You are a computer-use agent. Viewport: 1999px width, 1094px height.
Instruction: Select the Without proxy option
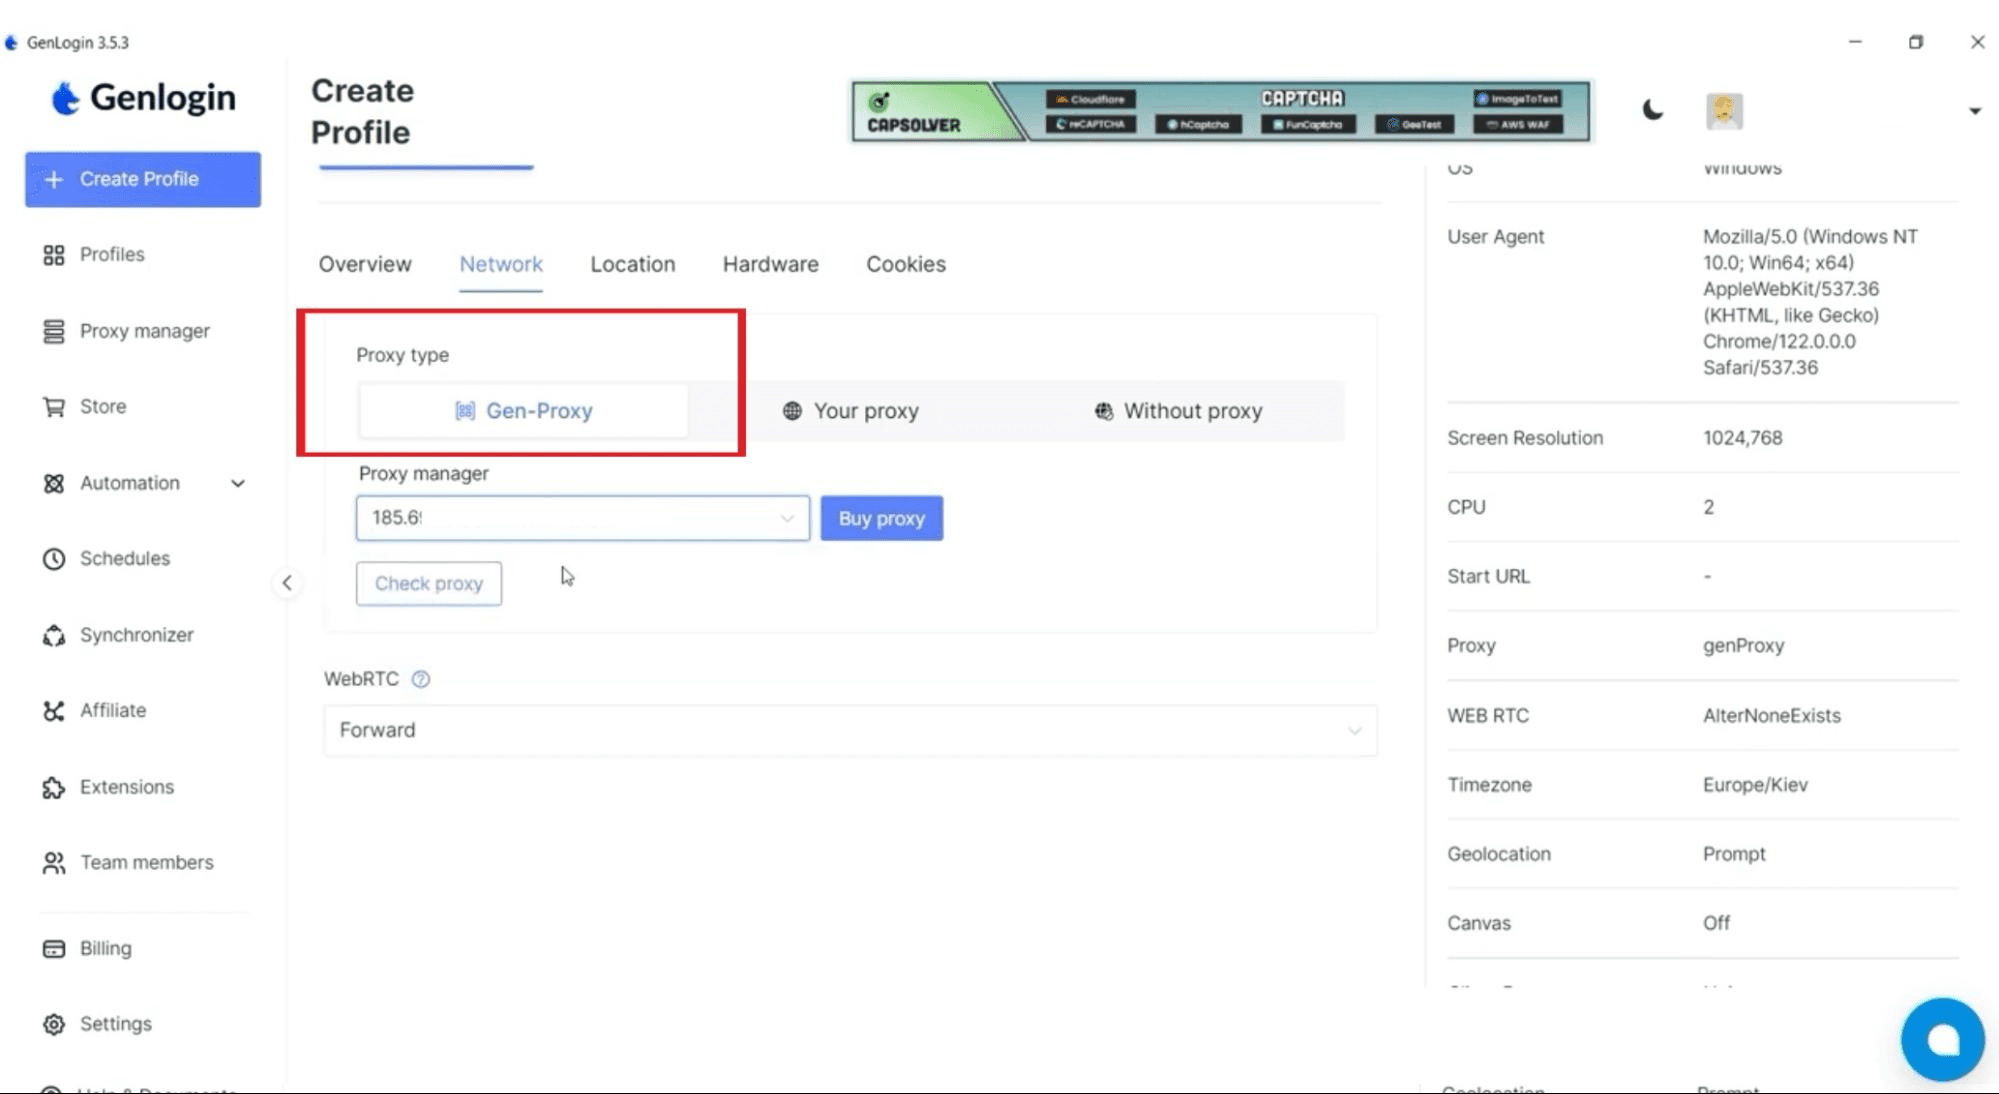click(1178, 411)
